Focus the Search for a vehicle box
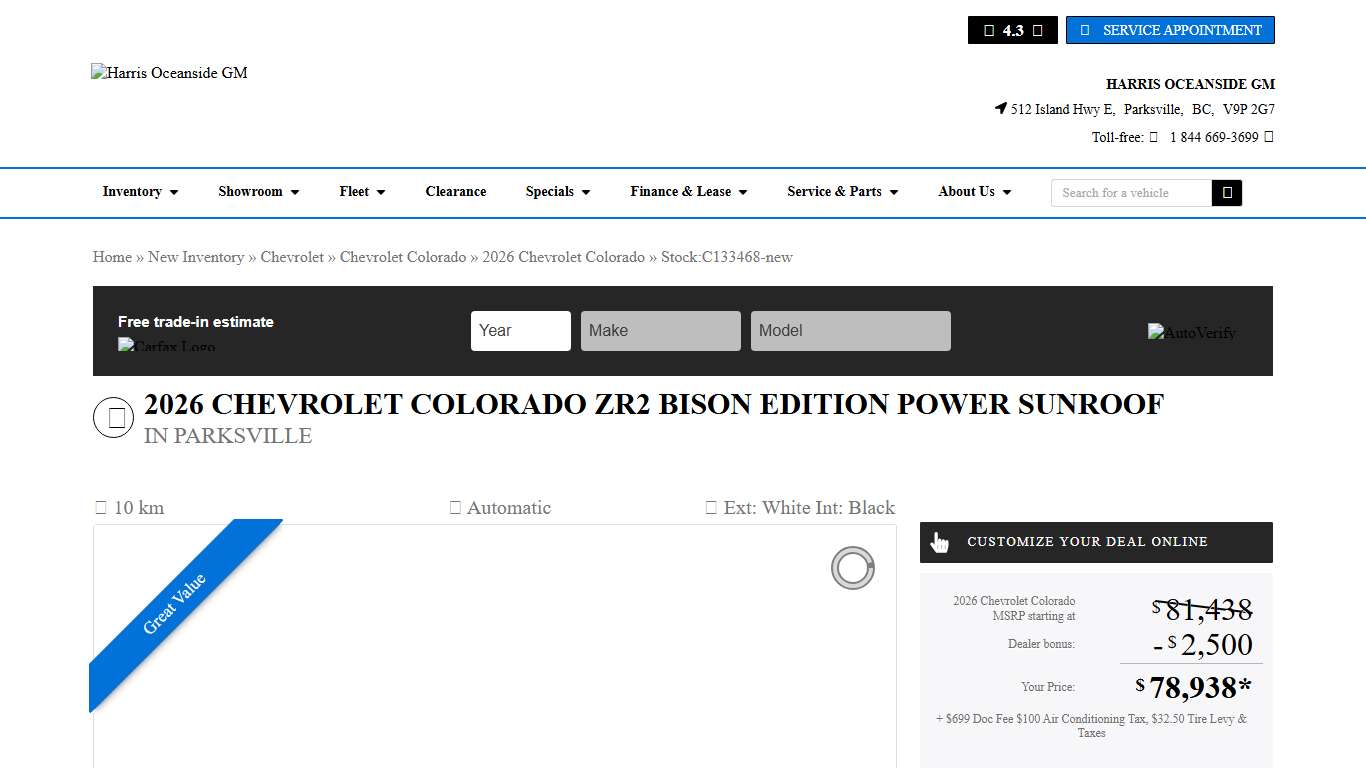 click(1130, 193)
